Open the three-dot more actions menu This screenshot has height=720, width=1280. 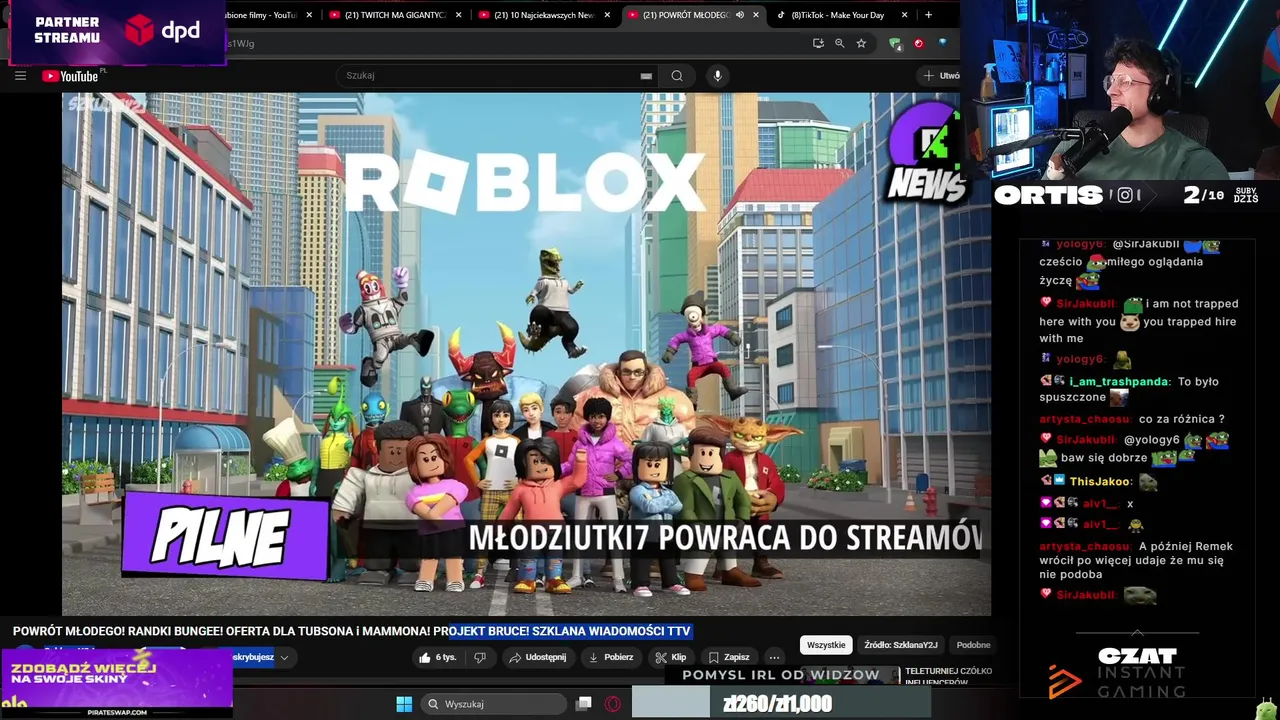pos(774,657)
